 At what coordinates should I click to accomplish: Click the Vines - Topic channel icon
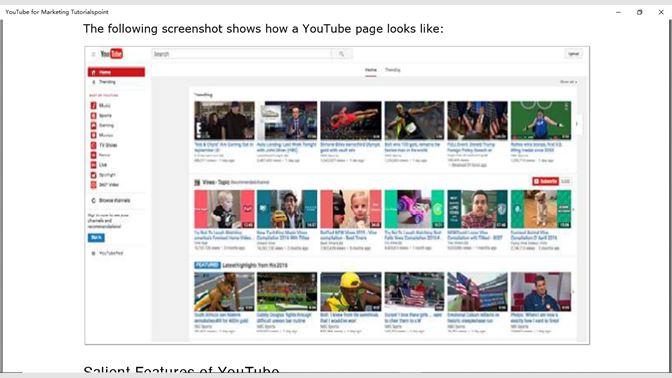pos(197,183)
